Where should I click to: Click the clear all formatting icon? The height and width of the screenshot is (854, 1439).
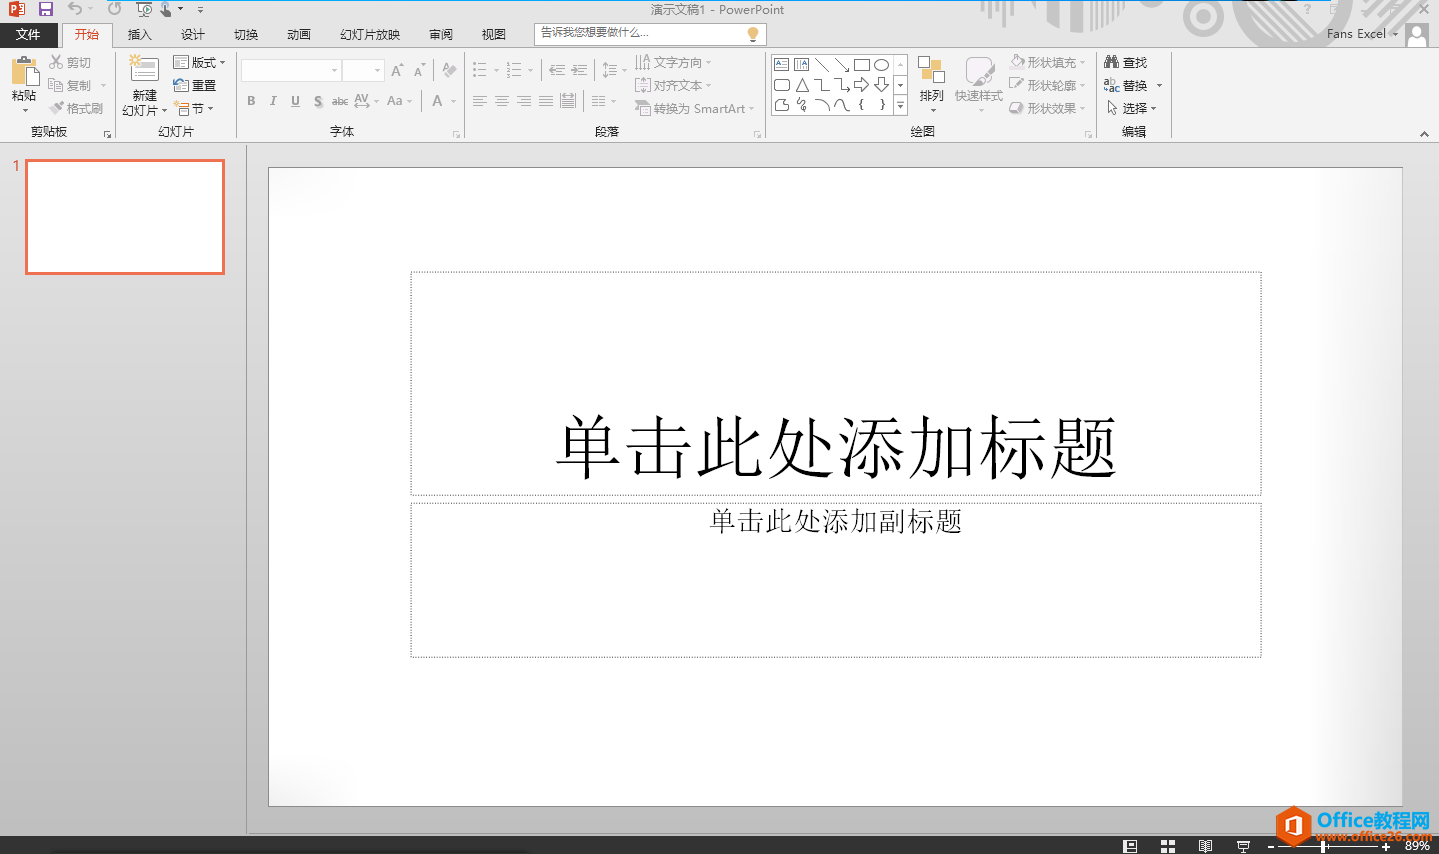click(x=449, y=70)
